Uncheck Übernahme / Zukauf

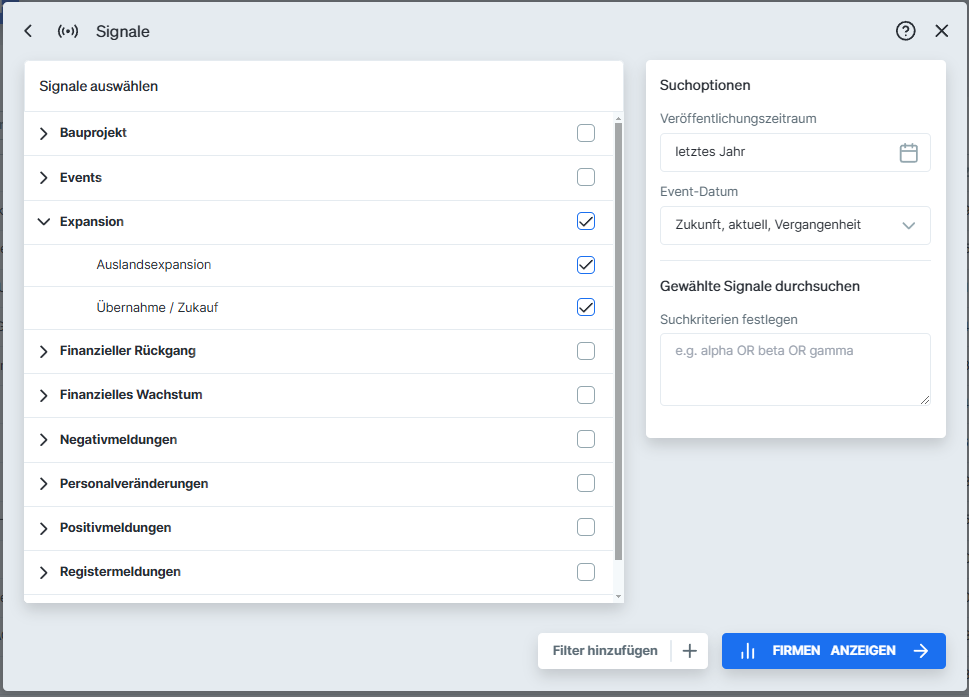click(586, 309)
